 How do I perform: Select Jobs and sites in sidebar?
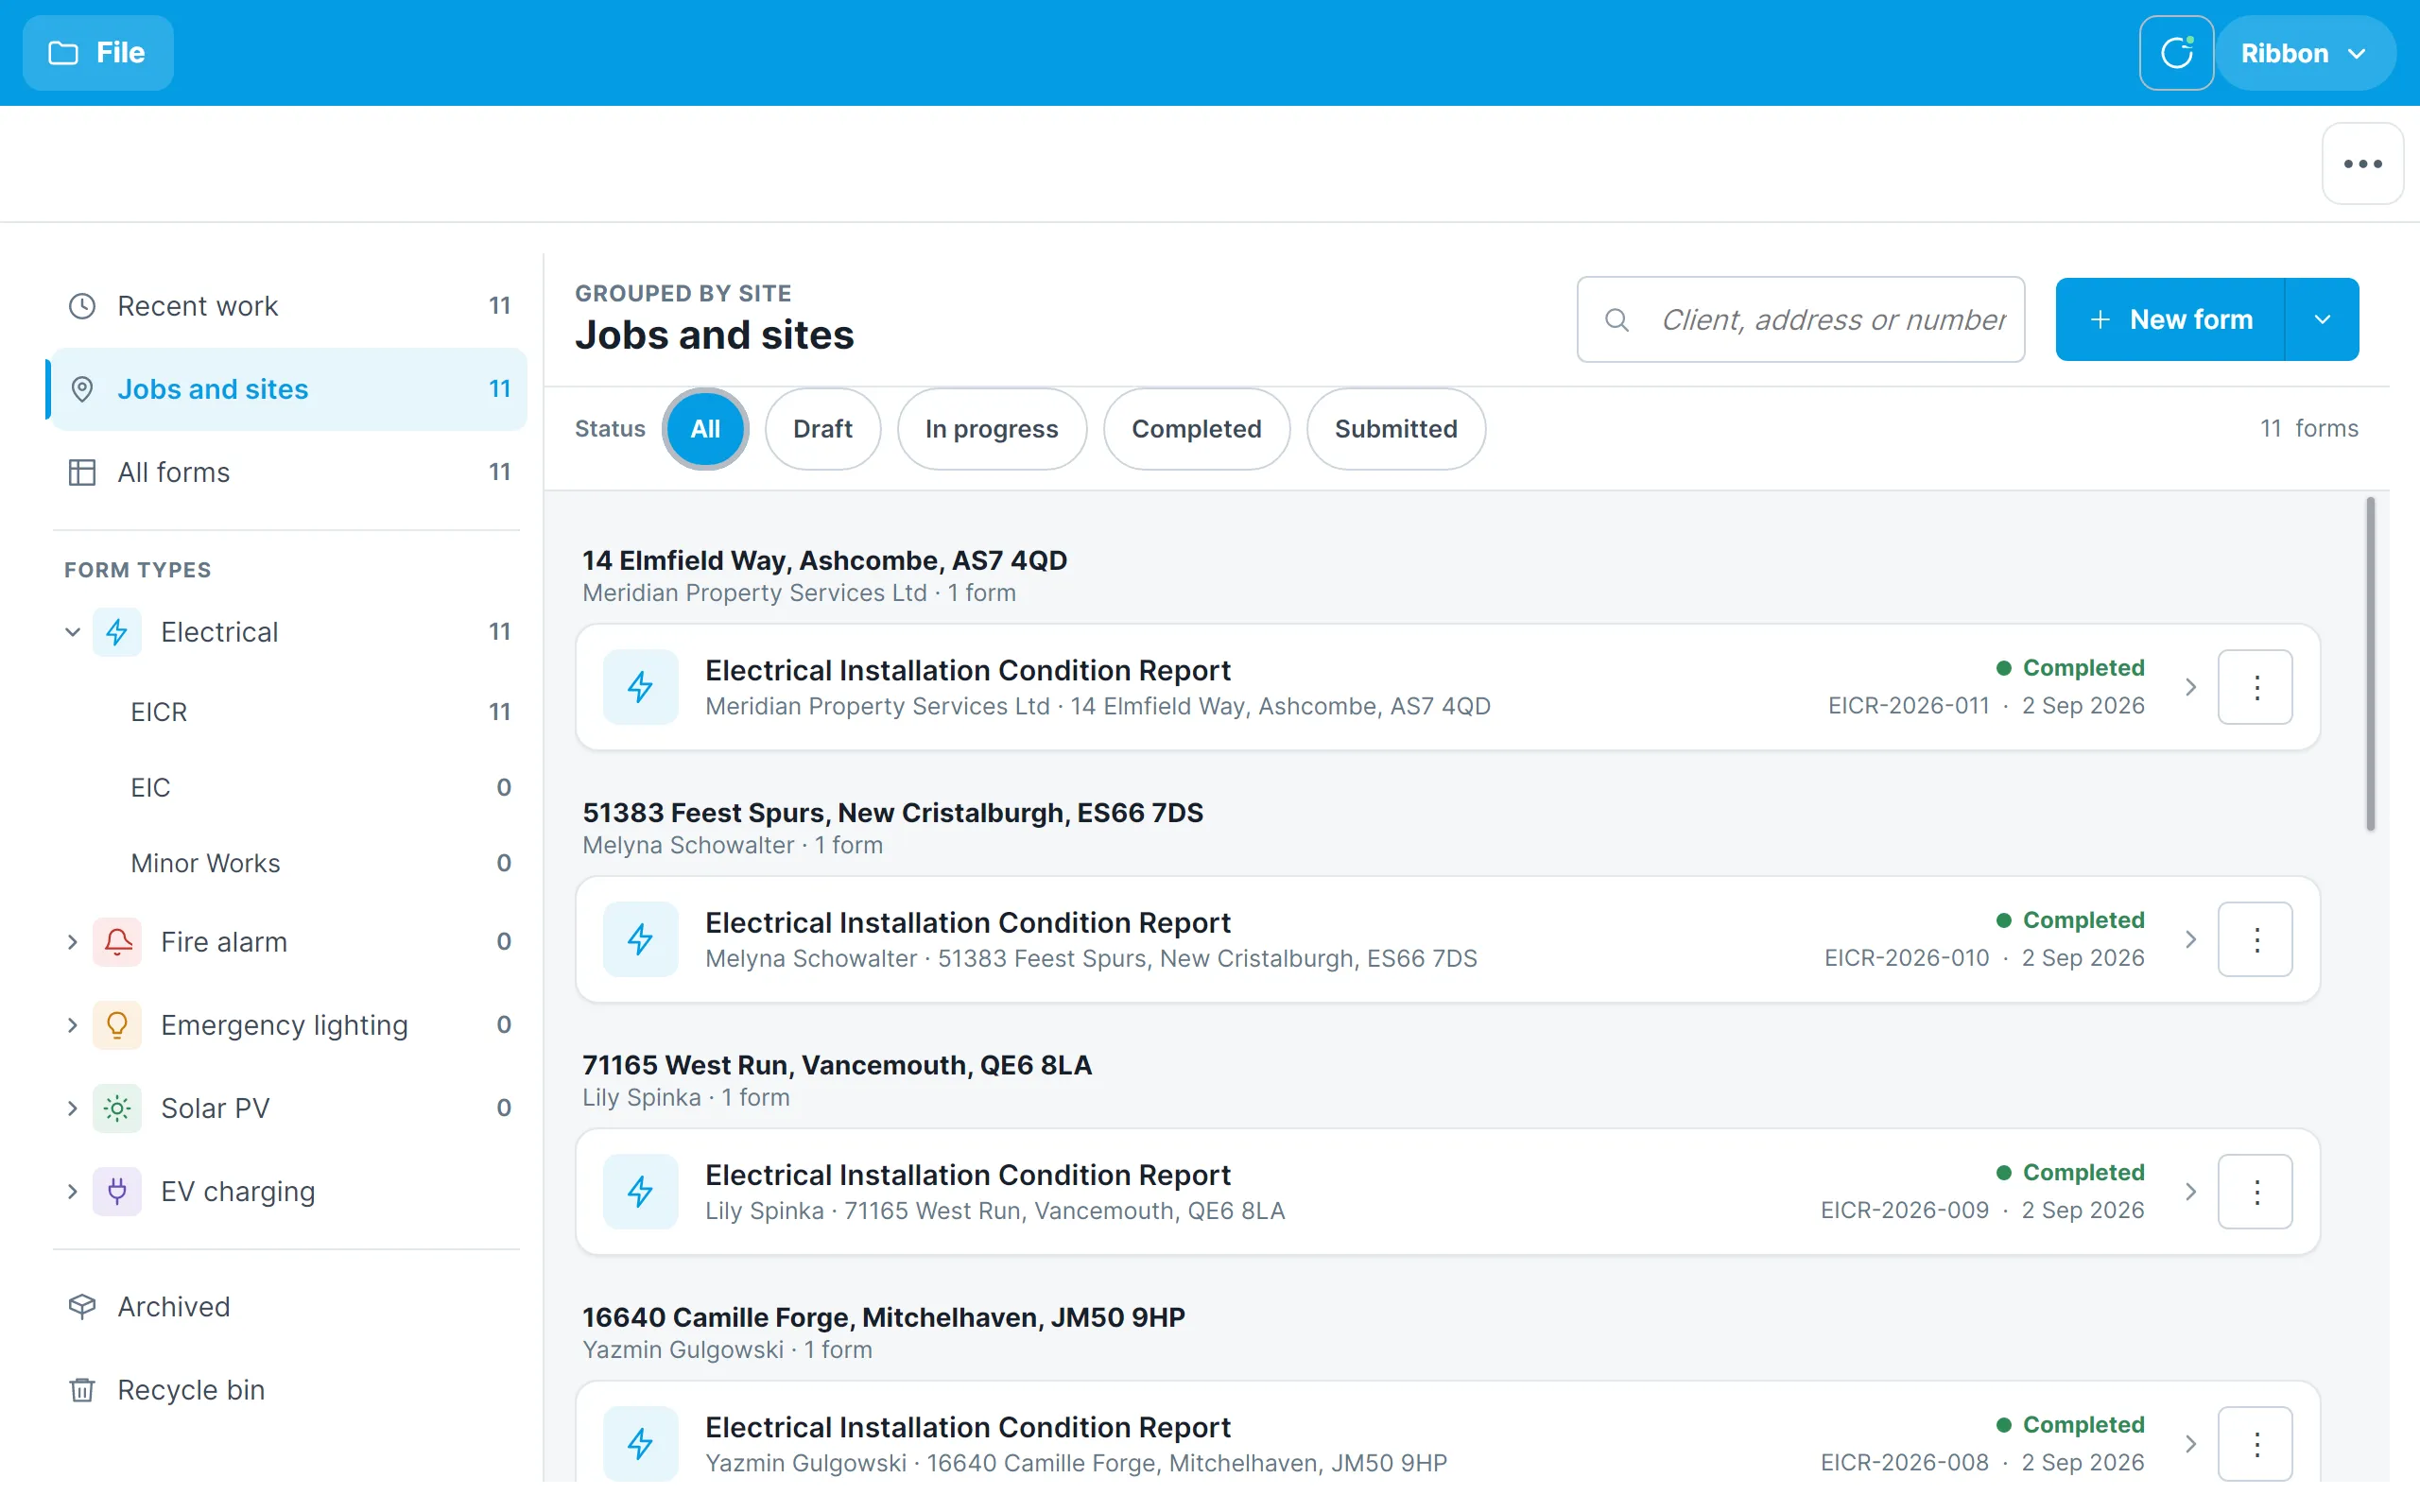pos(290,389)
